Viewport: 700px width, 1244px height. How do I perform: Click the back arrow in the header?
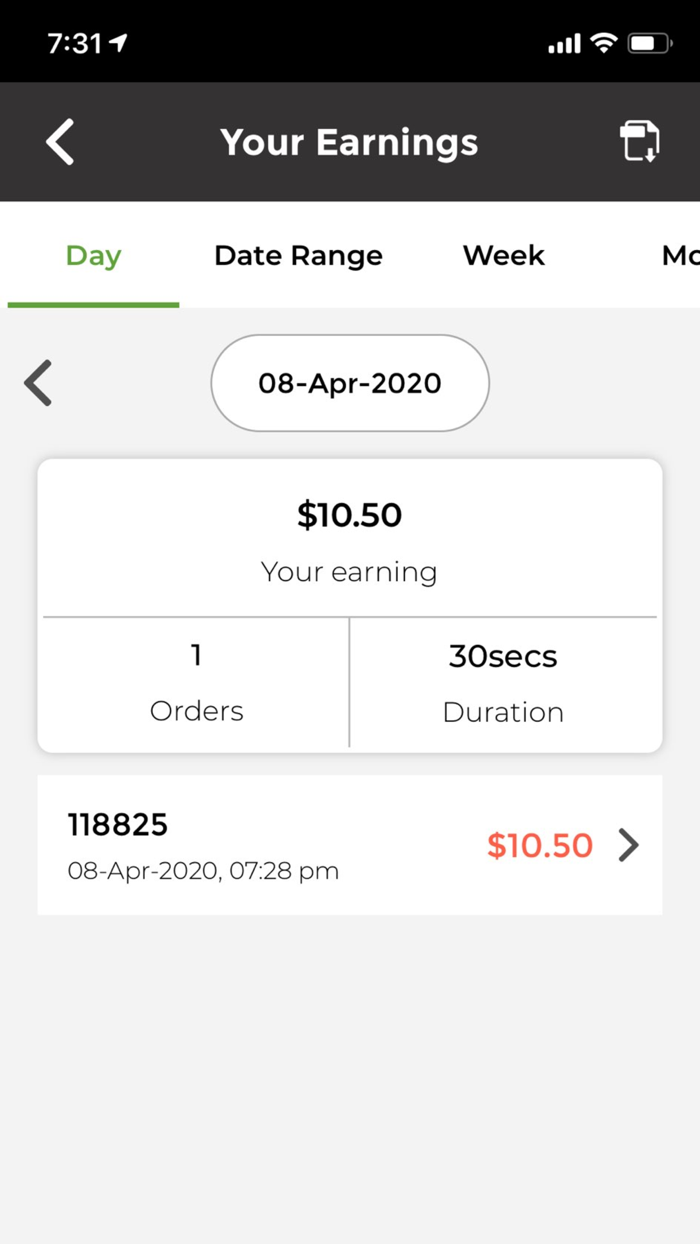click(x=59, y=141)
